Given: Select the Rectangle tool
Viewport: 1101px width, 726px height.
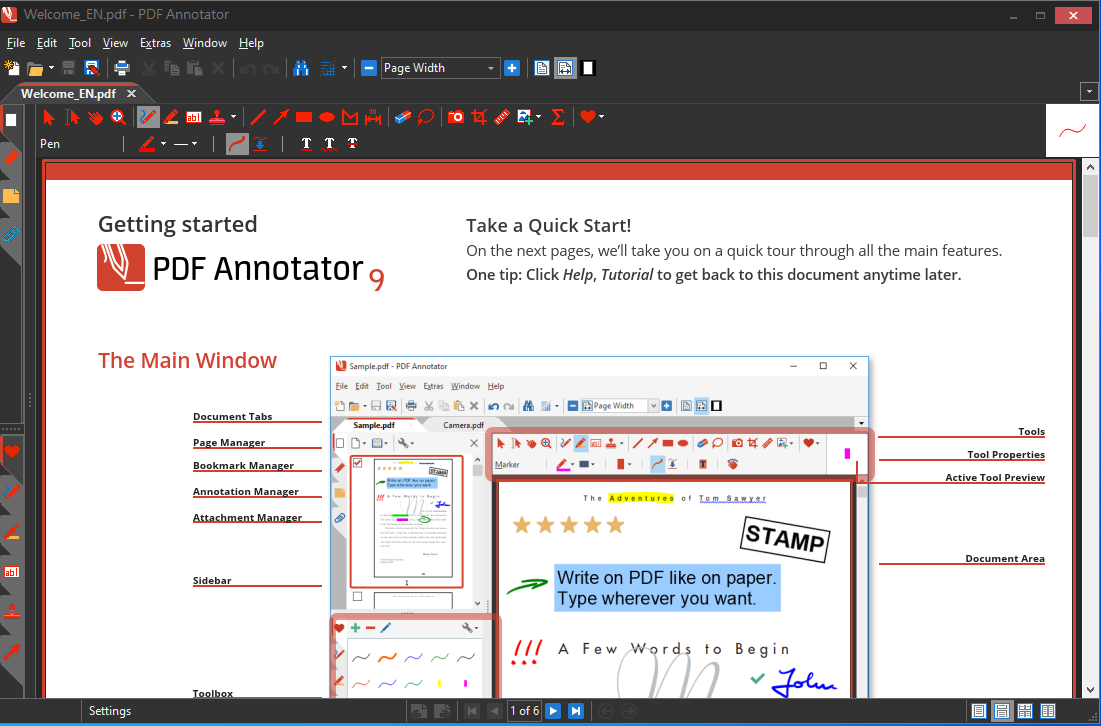Looking at the screenshot, I should [x=304, y=117].
